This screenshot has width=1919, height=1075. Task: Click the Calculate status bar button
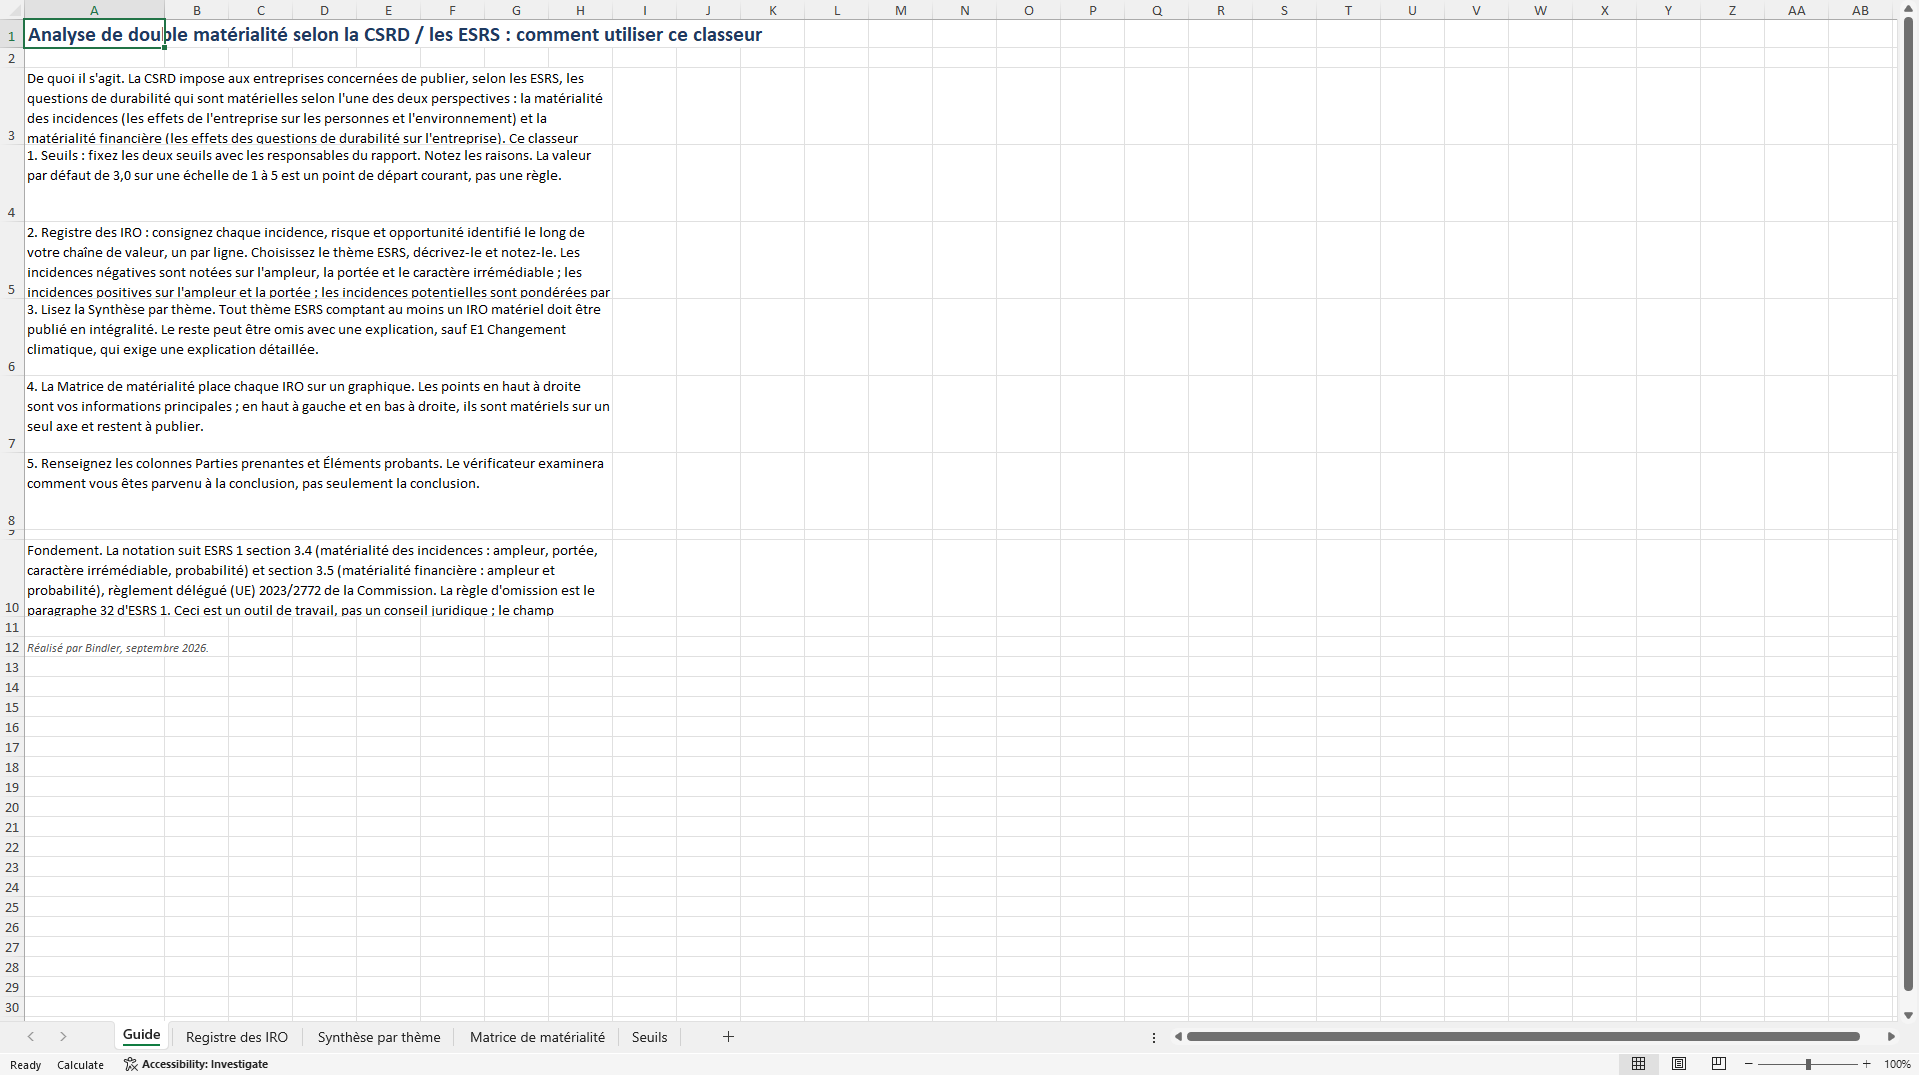(80, 1065)
